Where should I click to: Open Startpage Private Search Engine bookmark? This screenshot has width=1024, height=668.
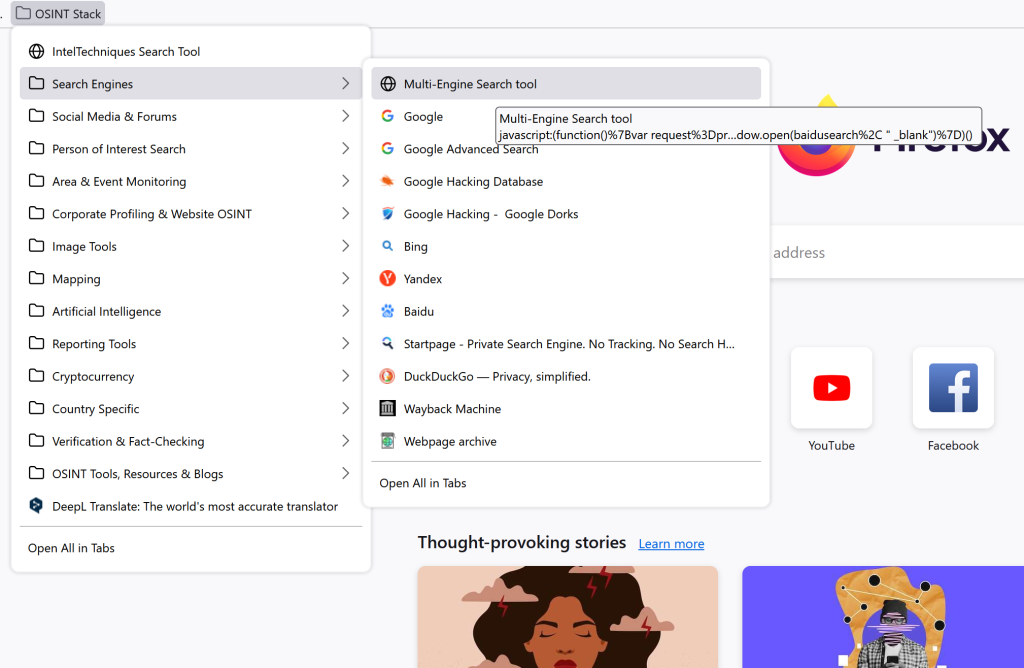566,343
